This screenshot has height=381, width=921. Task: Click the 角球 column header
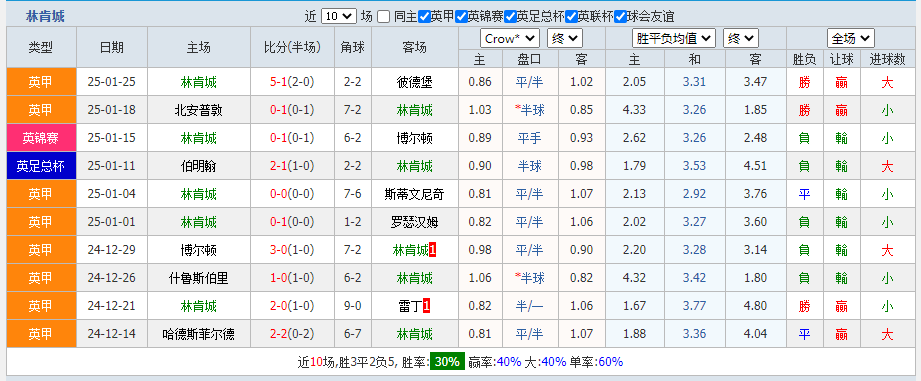click(x=352, y=48)
